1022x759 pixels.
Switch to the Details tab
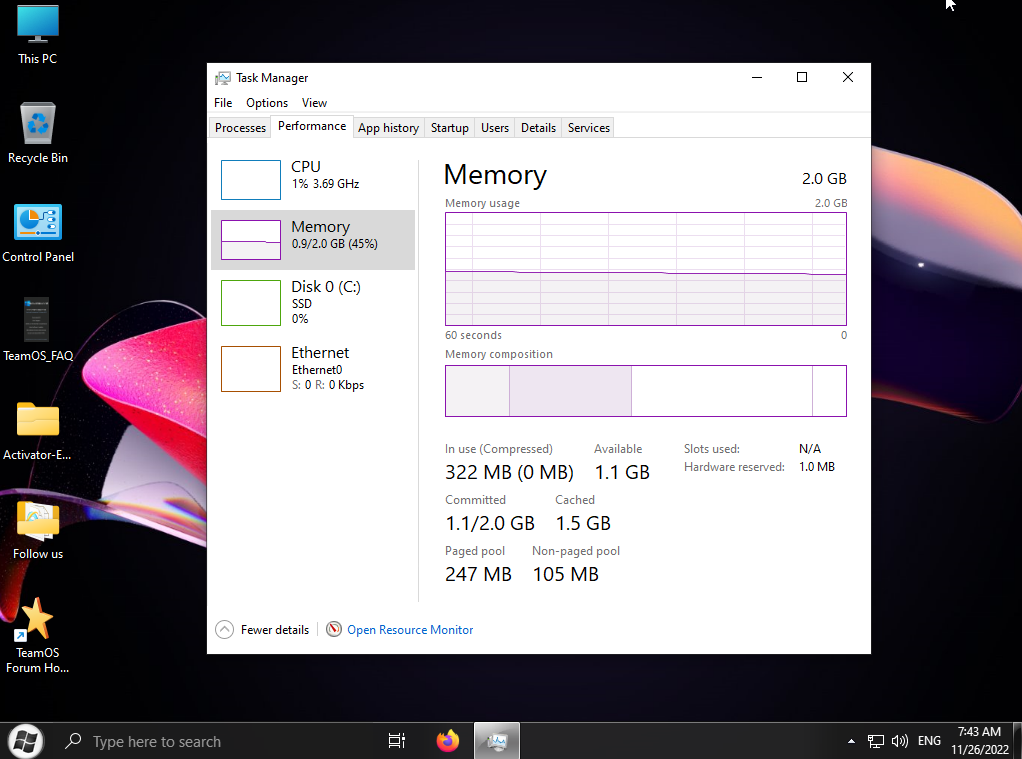[x=538, y=128]
